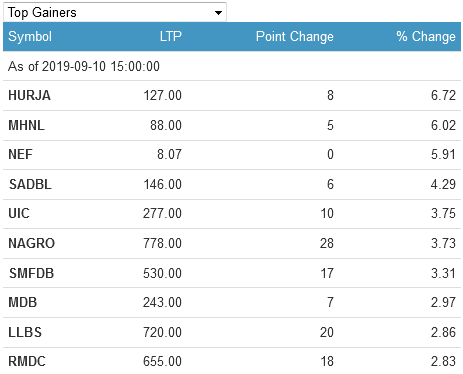Select the HURJA symbol
The height and width of the screenshot is (374, 463).
[29, 95]
